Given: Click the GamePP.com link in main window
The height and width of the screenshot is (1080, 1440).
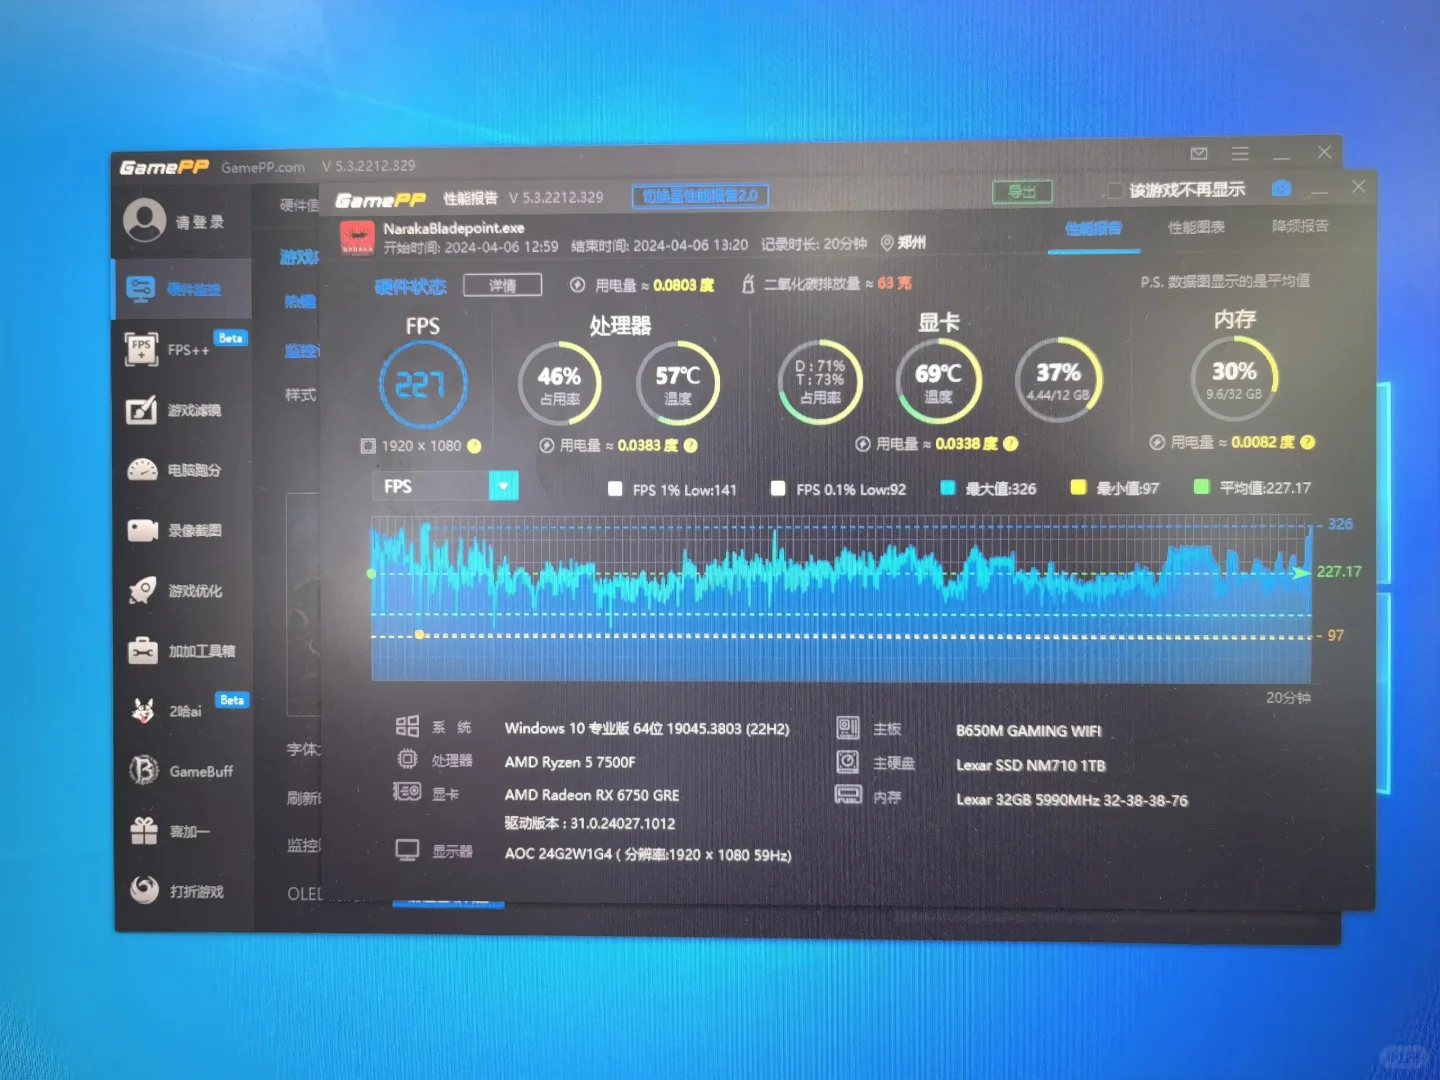Looking at the screenshot, I should click(x=263, y=167).
